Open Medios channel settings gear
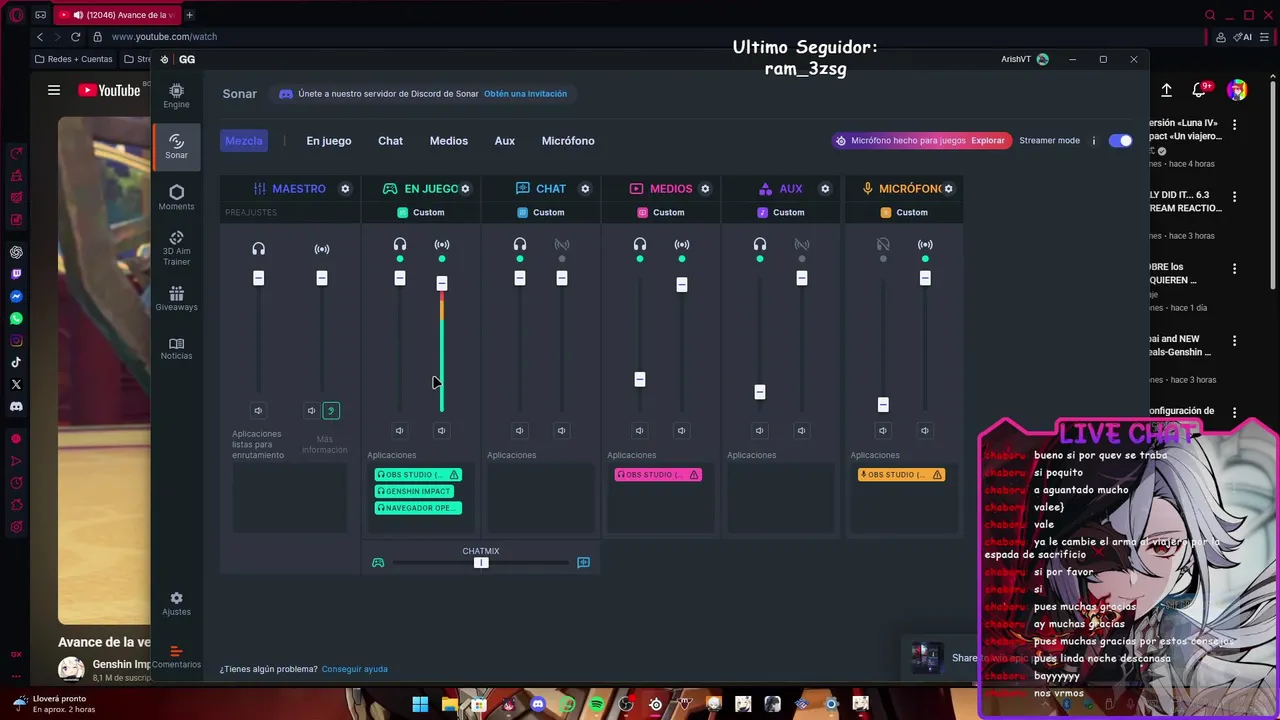1280x720 pixels. click(705, 189)
